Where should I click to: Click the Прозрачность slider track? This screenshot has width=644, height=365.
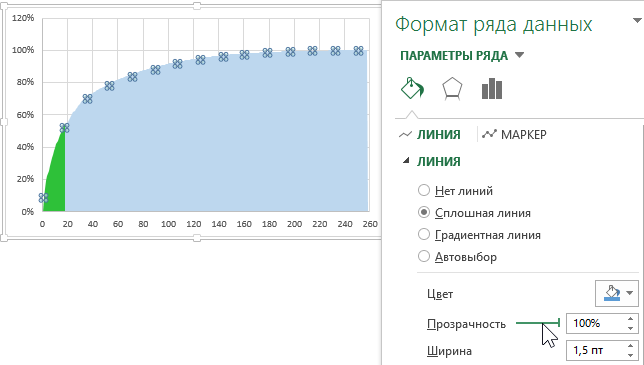(538, 323)
